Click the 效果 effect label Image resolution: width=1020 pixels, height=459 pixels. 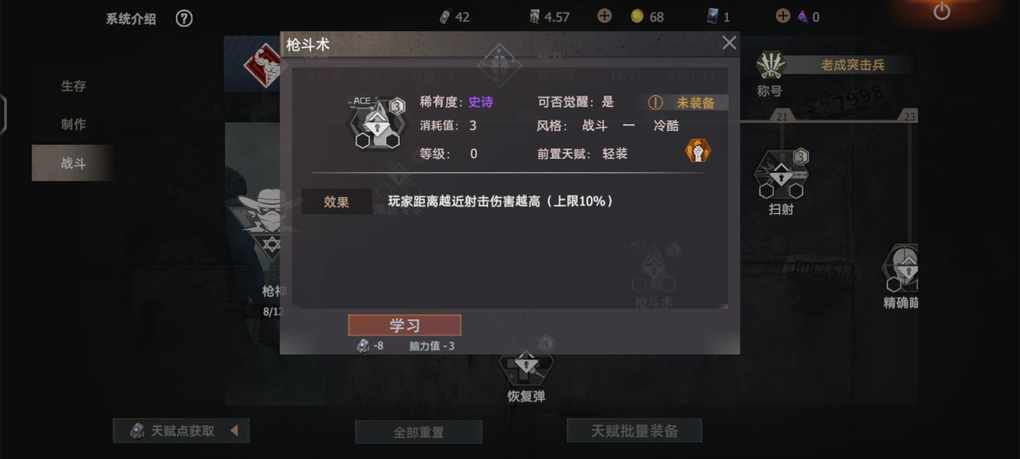pos(337,202)
